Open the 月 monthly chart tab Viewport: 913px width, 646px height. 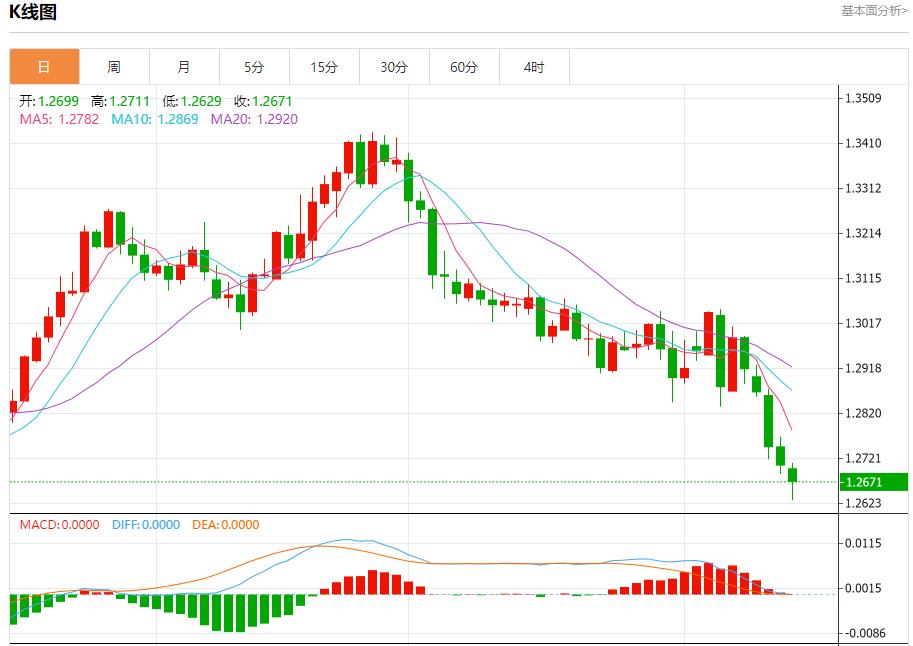[184, 67]
